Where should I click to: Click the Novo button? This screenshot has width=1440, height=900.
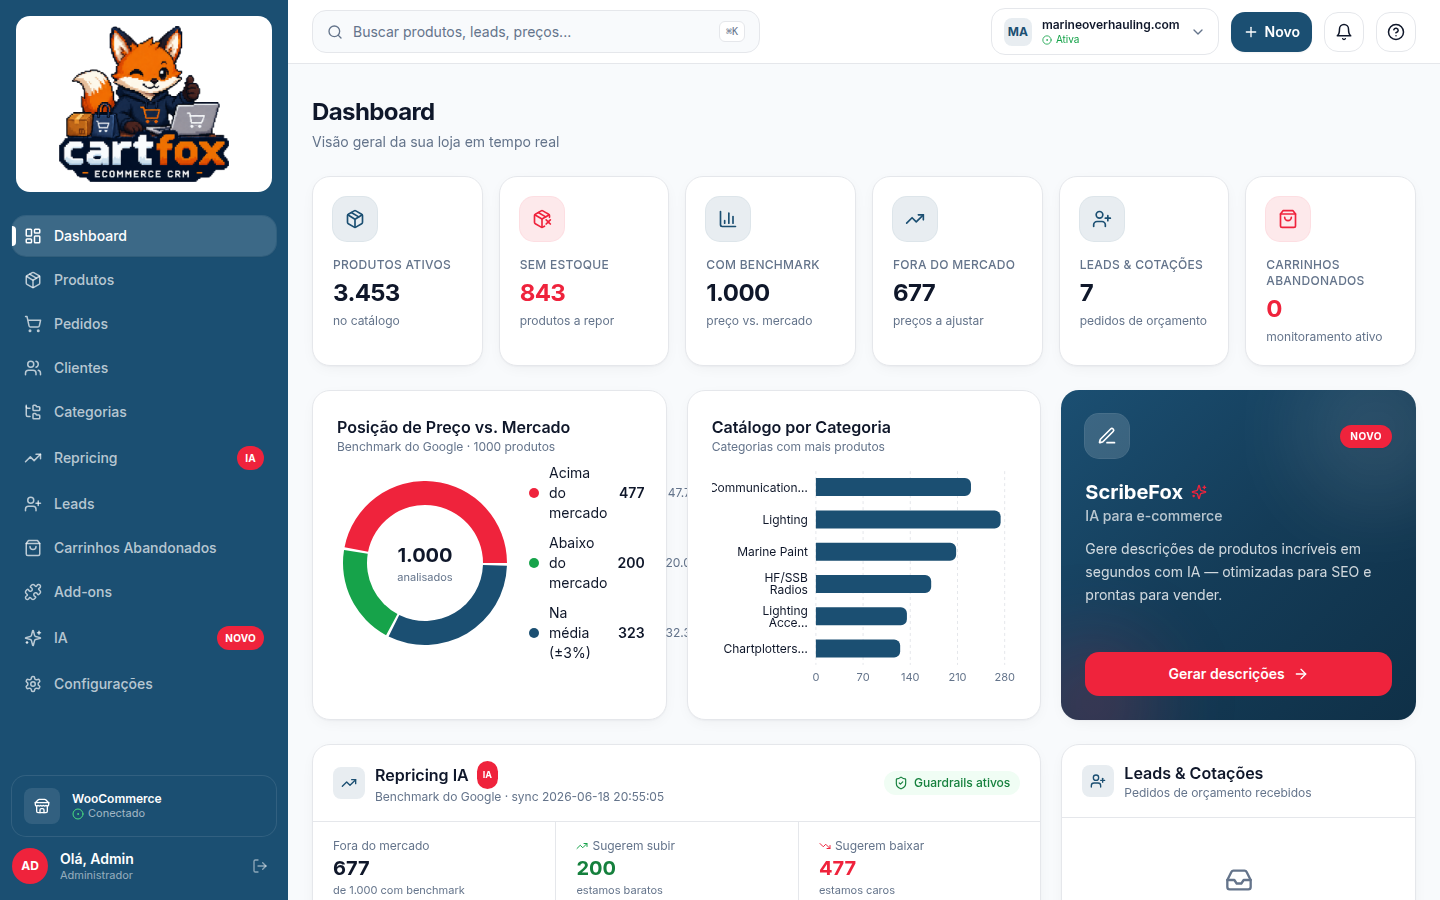pyautogui.click(x=1271, y=32)
